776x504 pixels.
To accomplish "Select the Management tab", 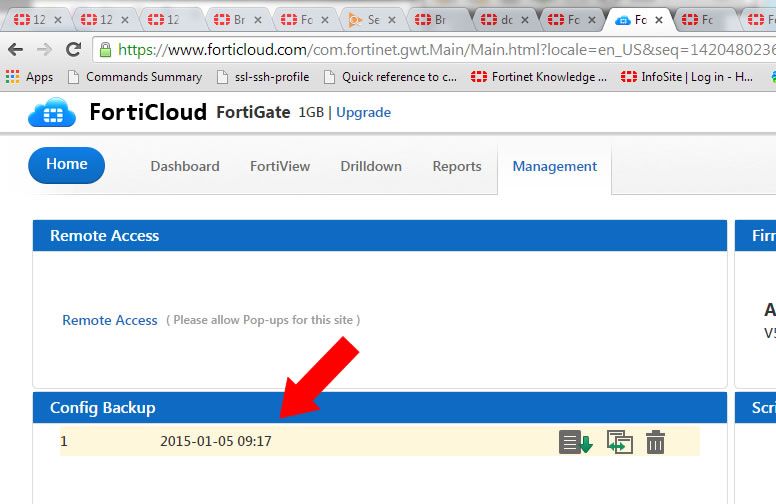I will click(555, 166).
